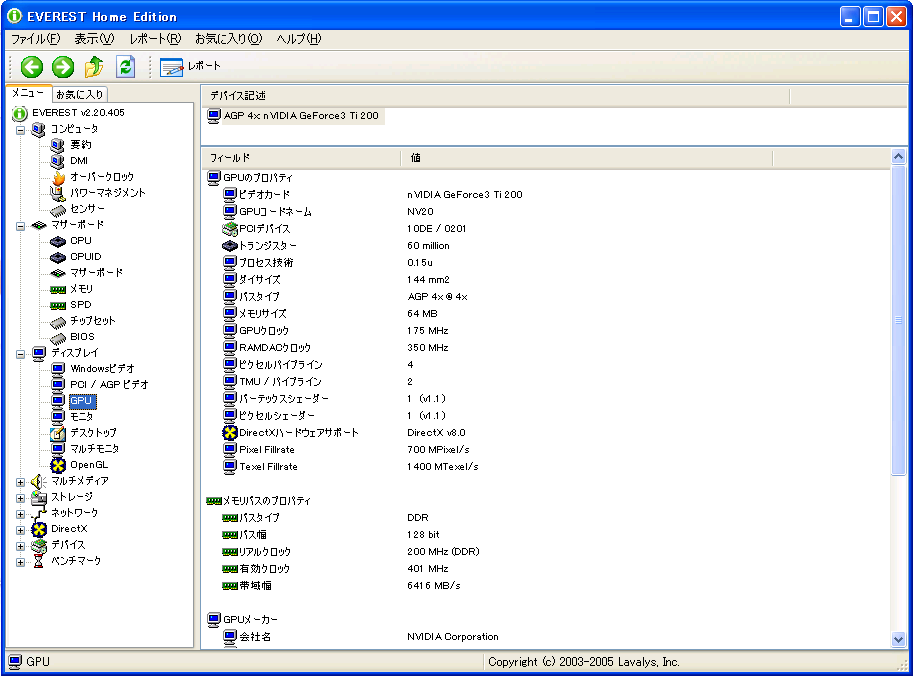Image resolution: width=913 pixels, height=676 pixels.
Task: Select the highlighted GPU tree item
Action: click(82, 401)
